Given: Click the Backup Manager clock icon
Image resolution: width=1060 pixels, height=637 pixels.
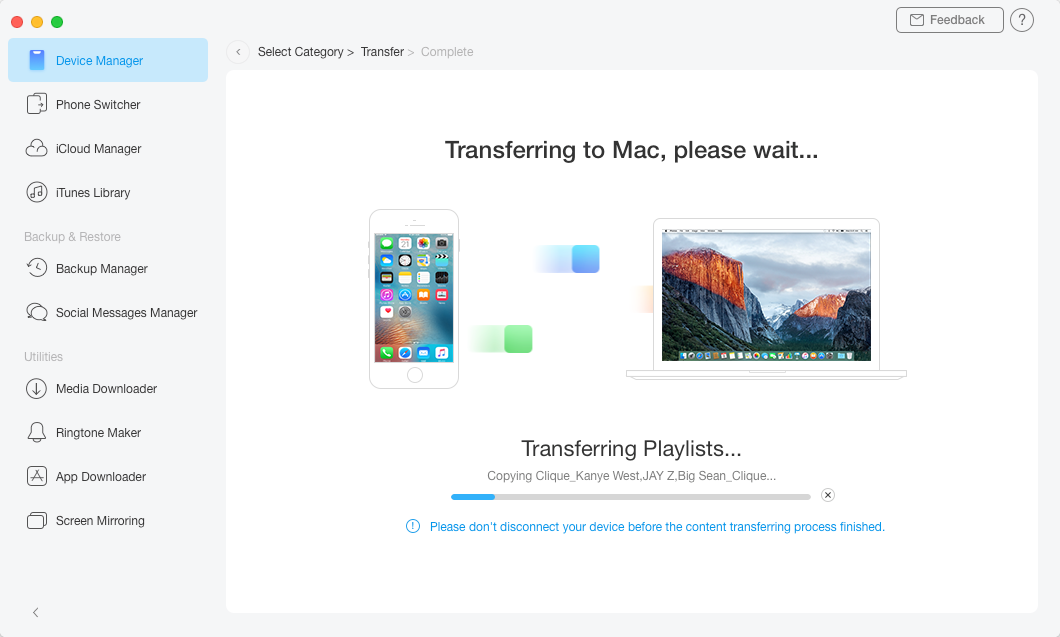Looking at the screenshot, I should pos(37,269).
